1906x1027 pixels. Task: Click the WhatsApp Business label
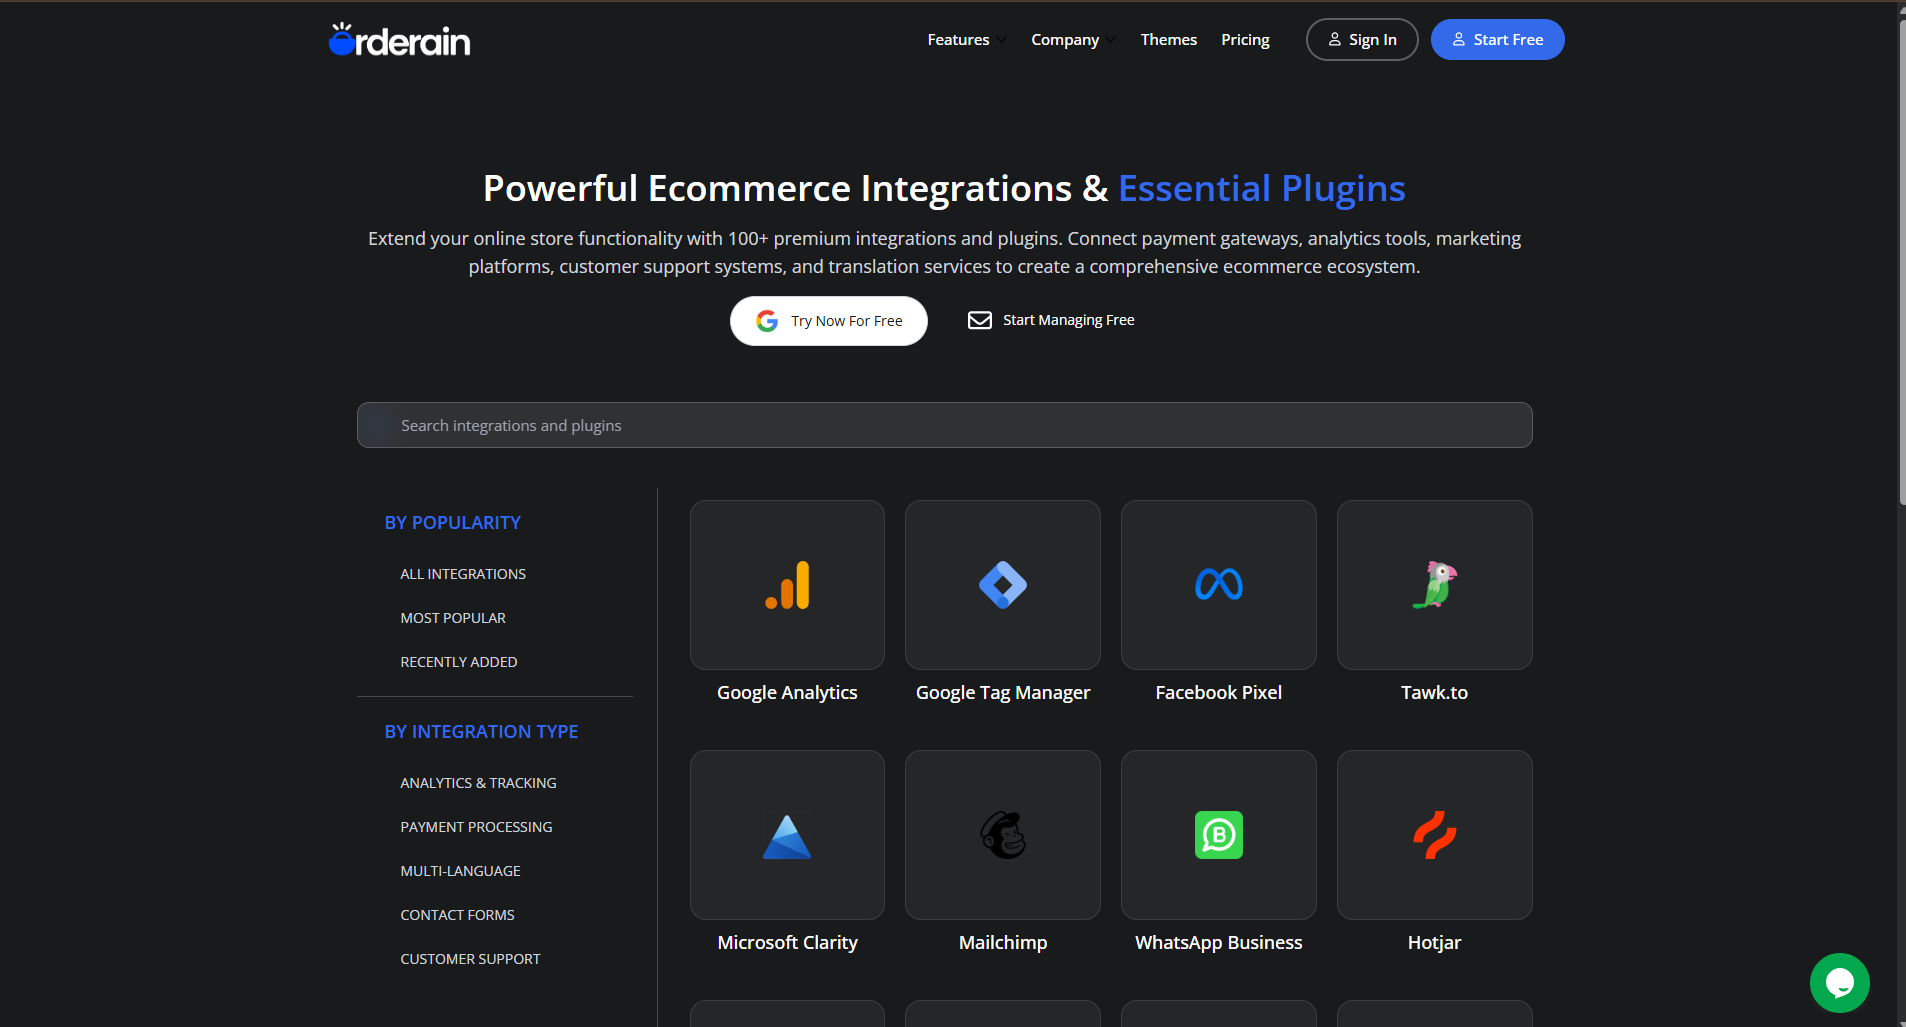(1218, 943)
